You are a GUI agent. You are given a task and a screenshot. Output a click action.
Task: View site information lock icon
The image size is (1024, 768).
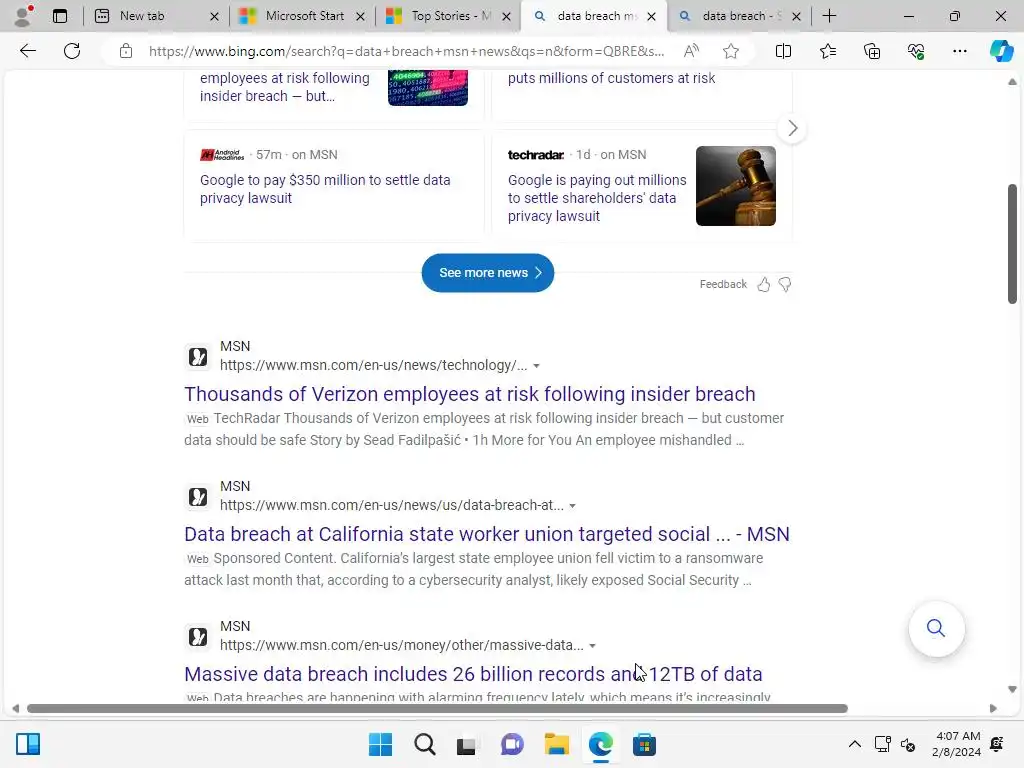point(126,51)
